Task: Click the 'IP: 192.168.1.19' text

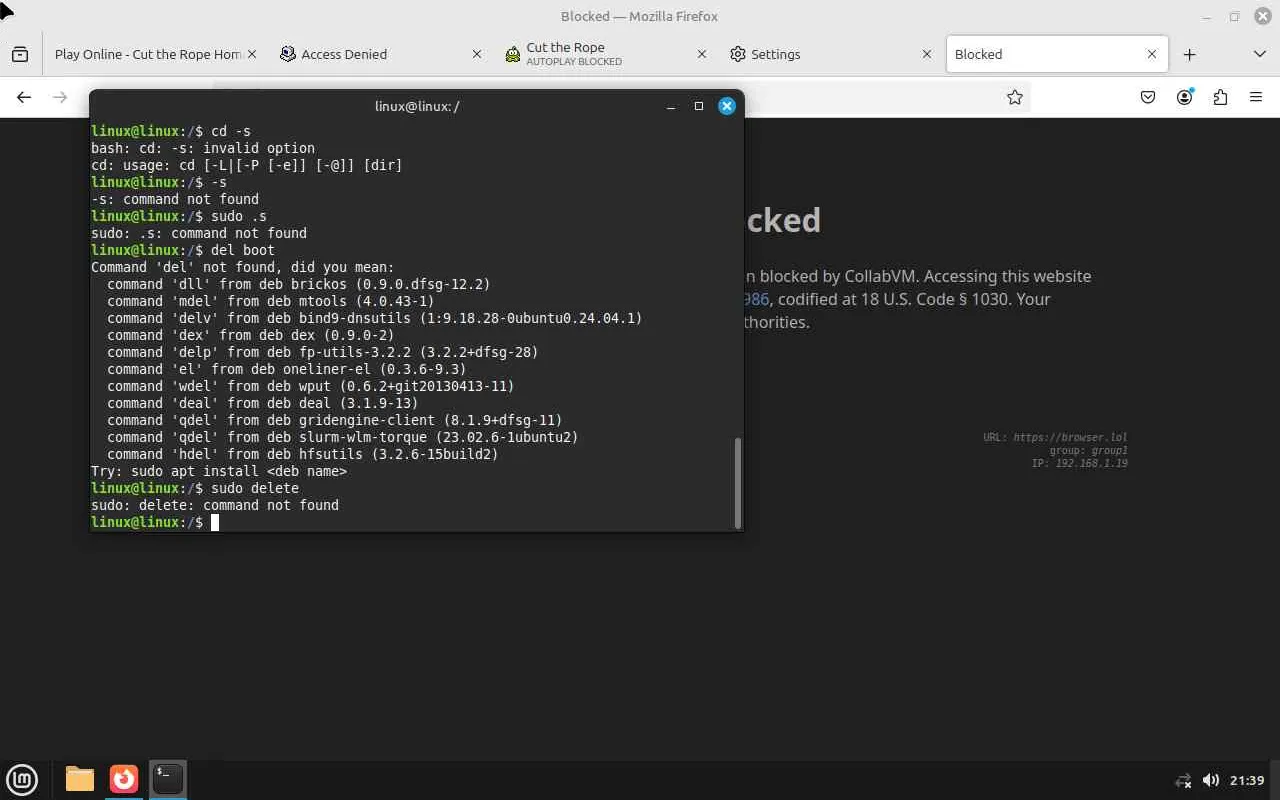Action: (1079, 463)
